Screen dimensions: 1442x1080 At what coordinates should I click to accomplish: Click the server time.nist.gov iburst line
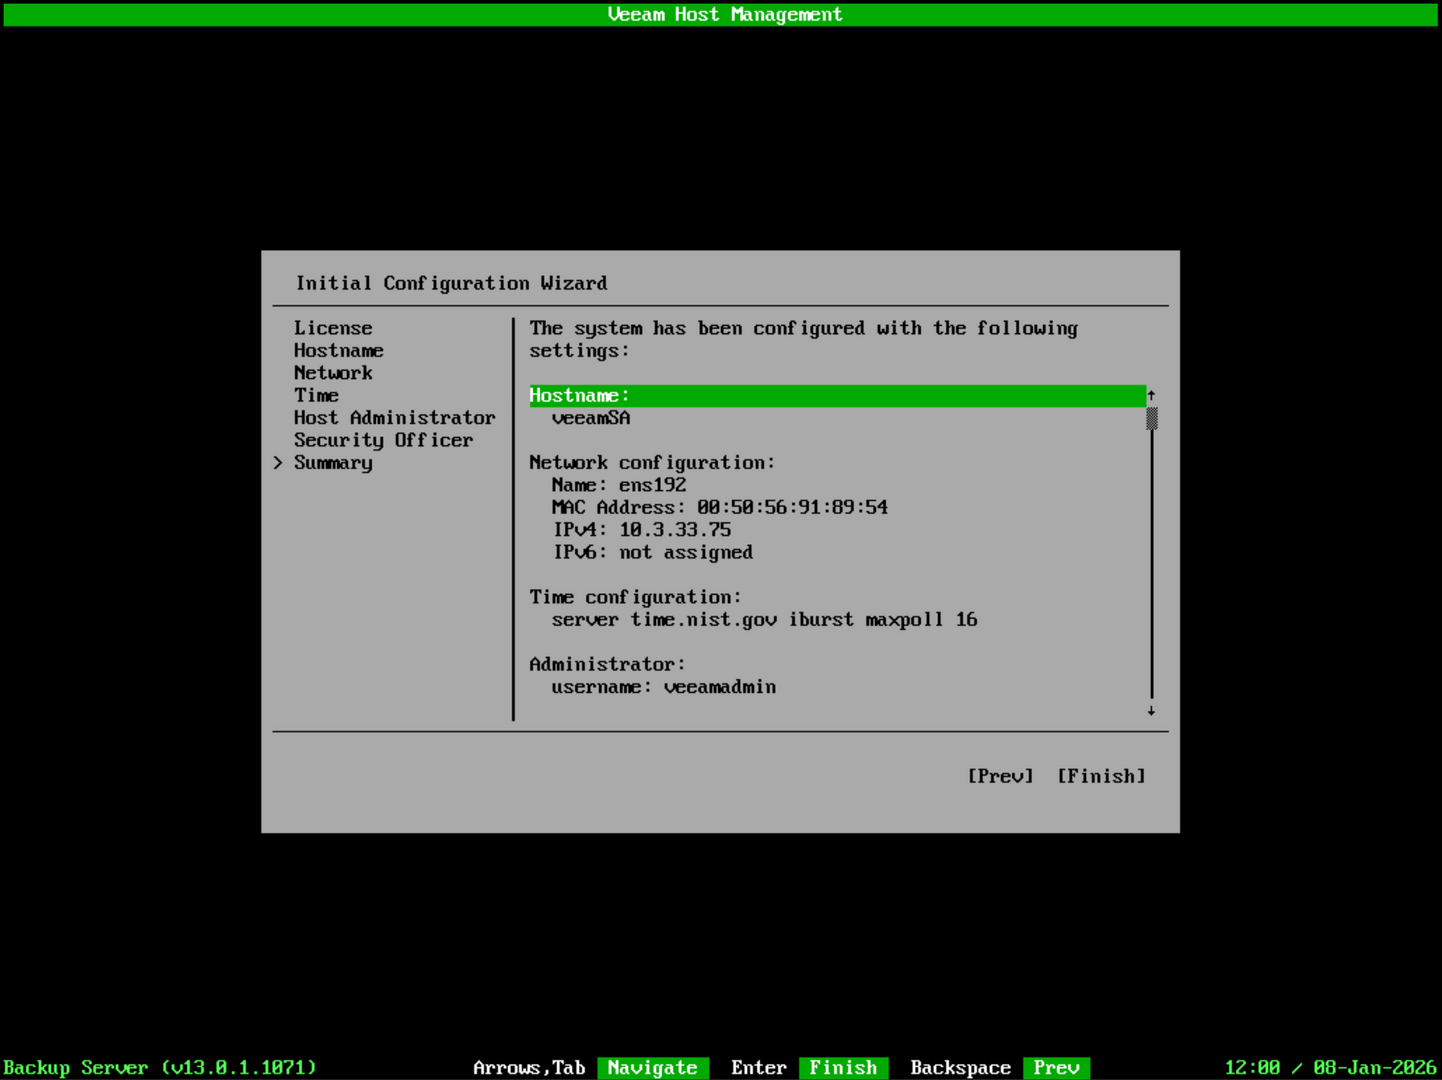coord(765,620)
